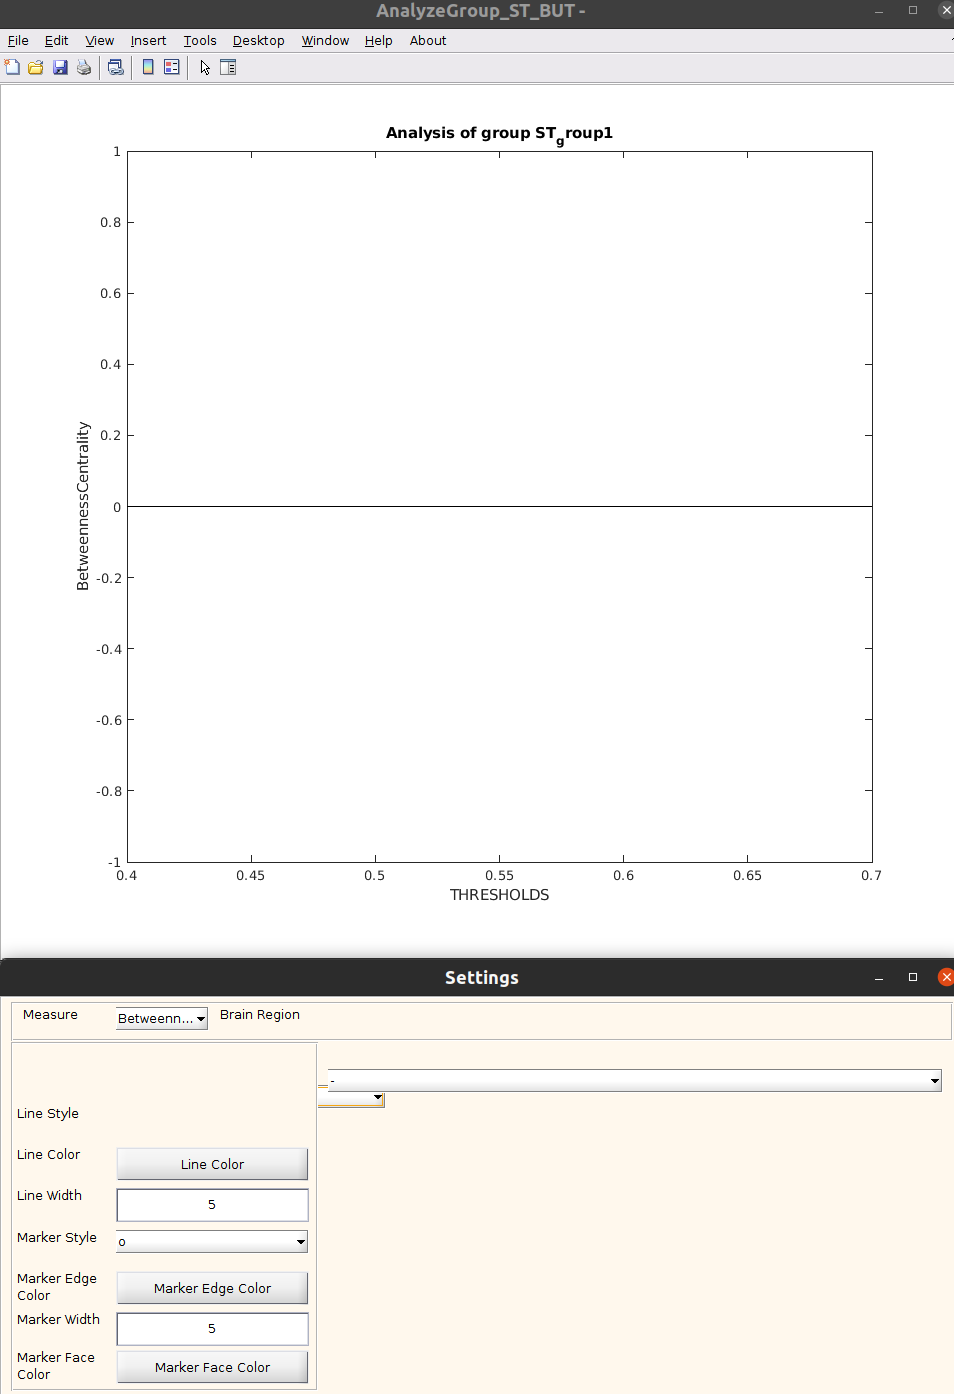Click the New Figure toolbar icon
Screen dimensions: 954x1394
[x=12, y=67]
